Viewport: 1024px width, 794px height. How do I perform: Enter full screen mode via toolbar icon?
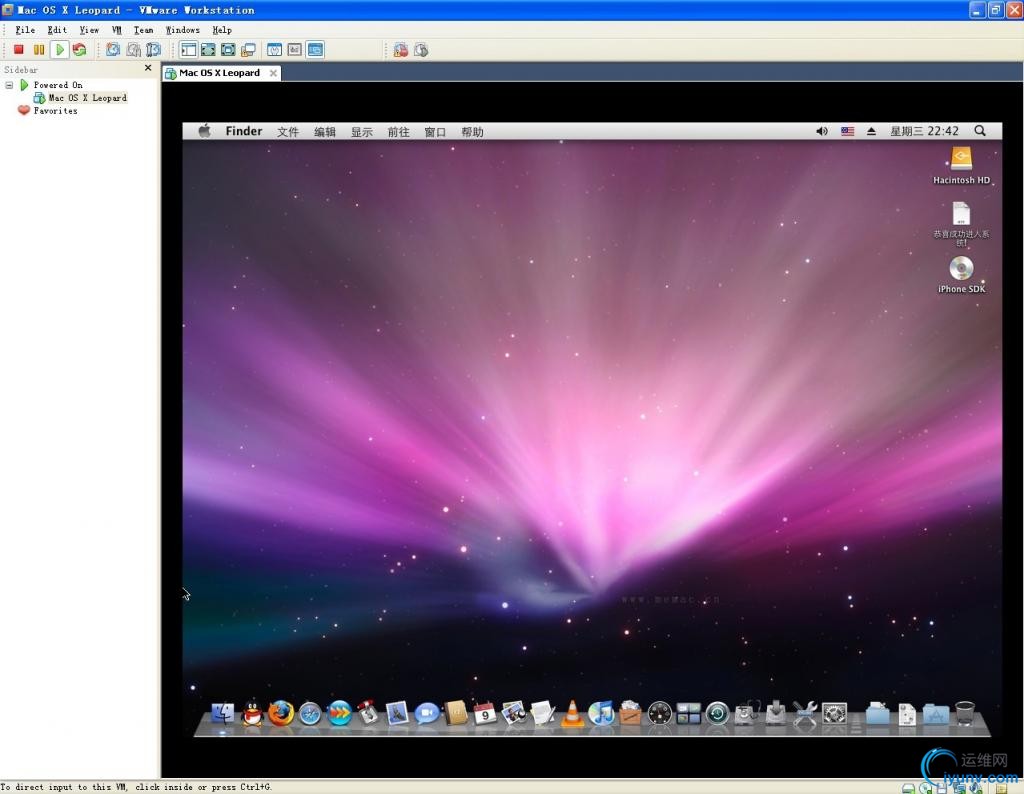coord(208,50)
